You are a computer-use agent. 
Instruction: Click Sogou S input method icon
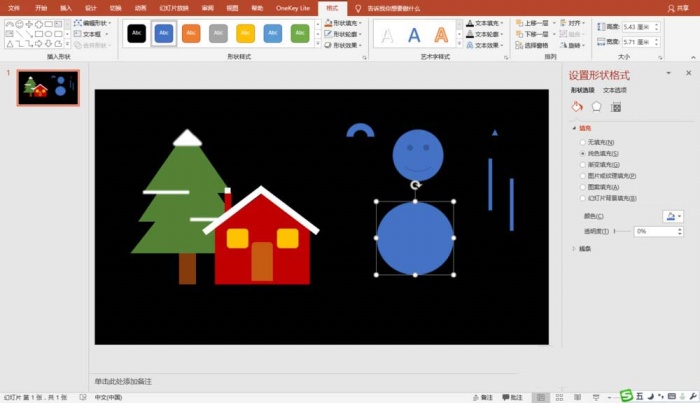coord(626,395)
